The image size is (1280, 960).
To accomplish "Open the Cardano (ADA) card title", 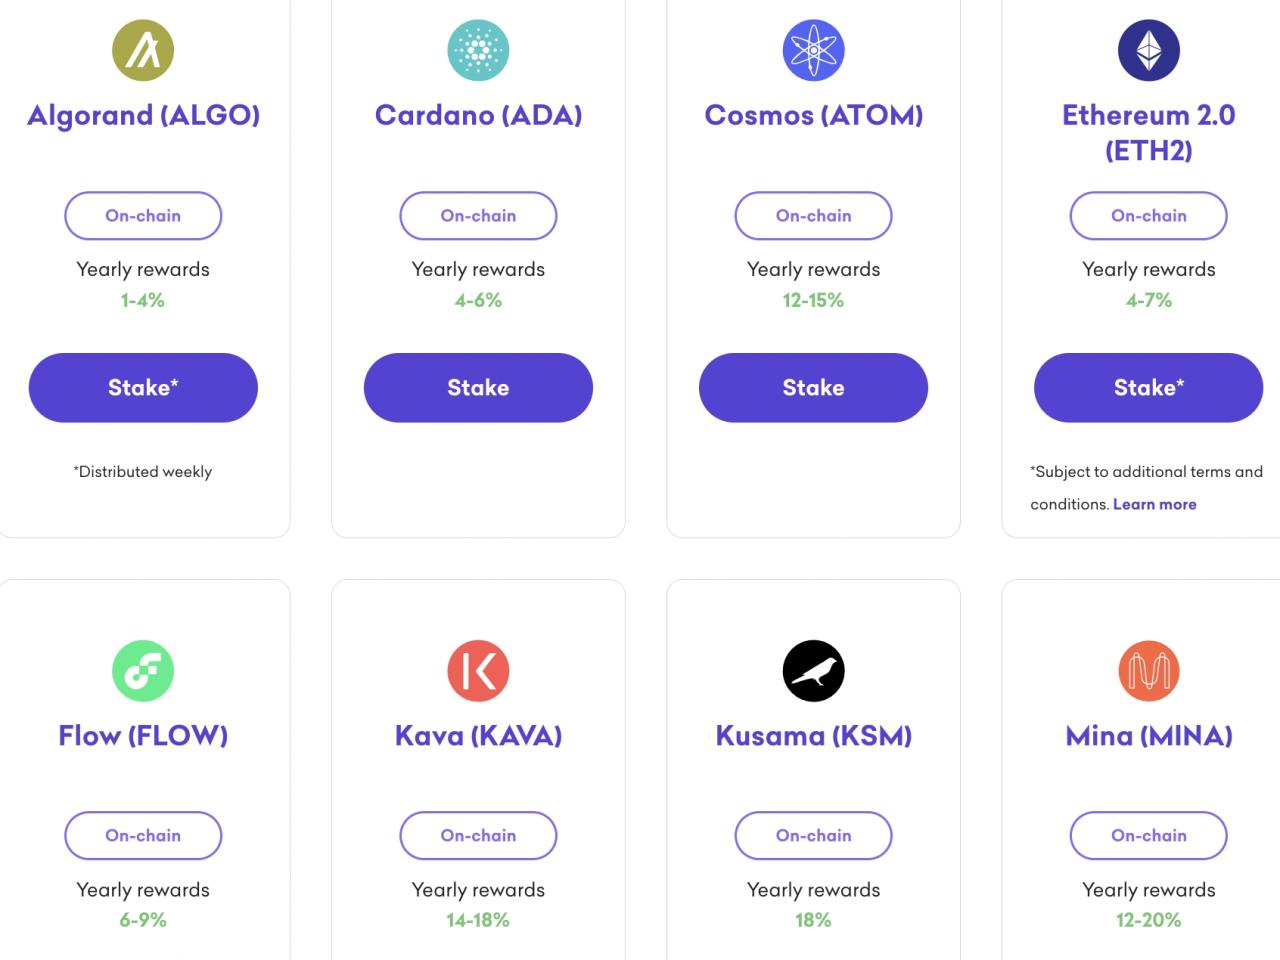I will (478, 115).
